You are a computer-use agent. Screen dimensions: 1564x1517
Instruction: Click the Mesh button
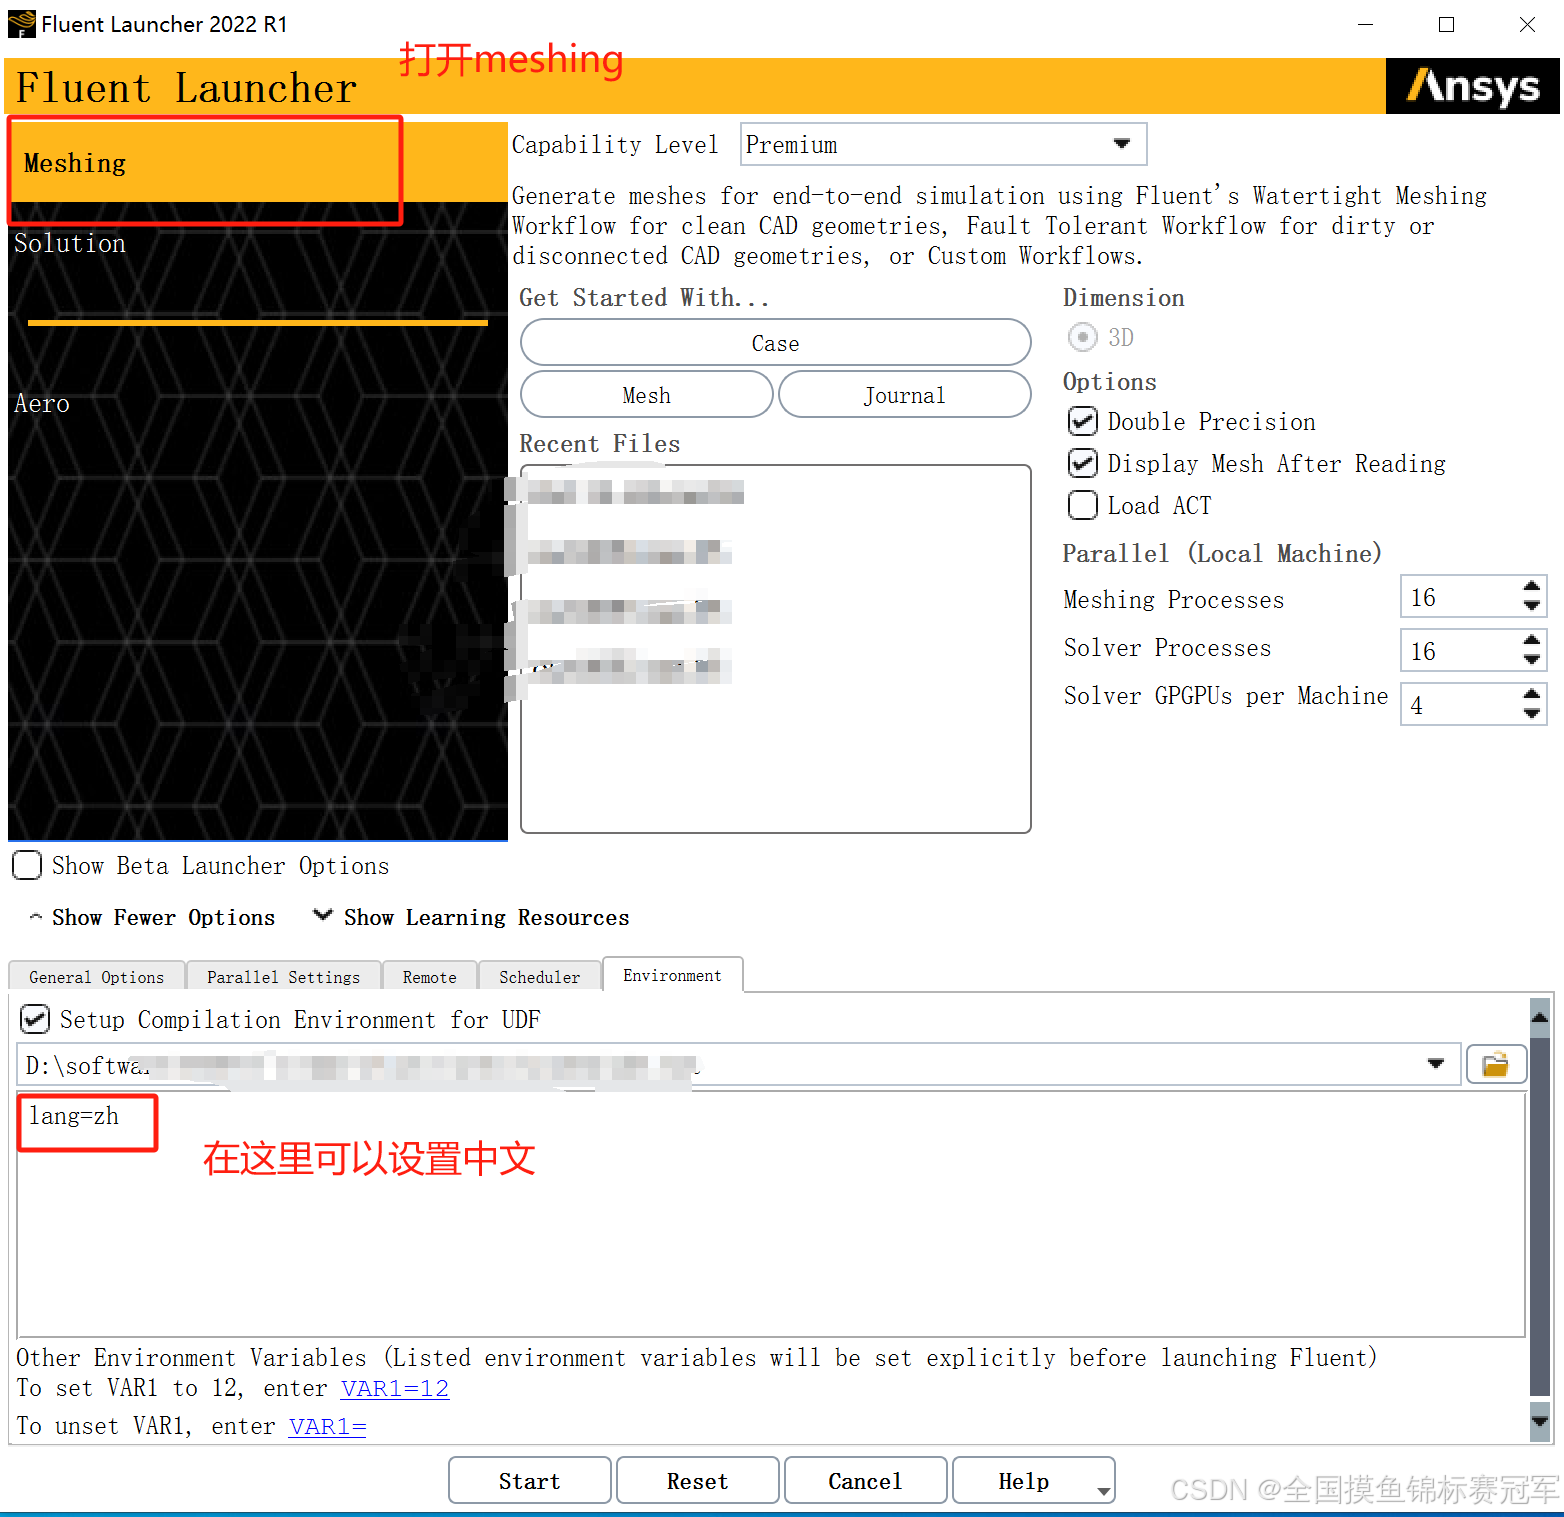[646, 395]
